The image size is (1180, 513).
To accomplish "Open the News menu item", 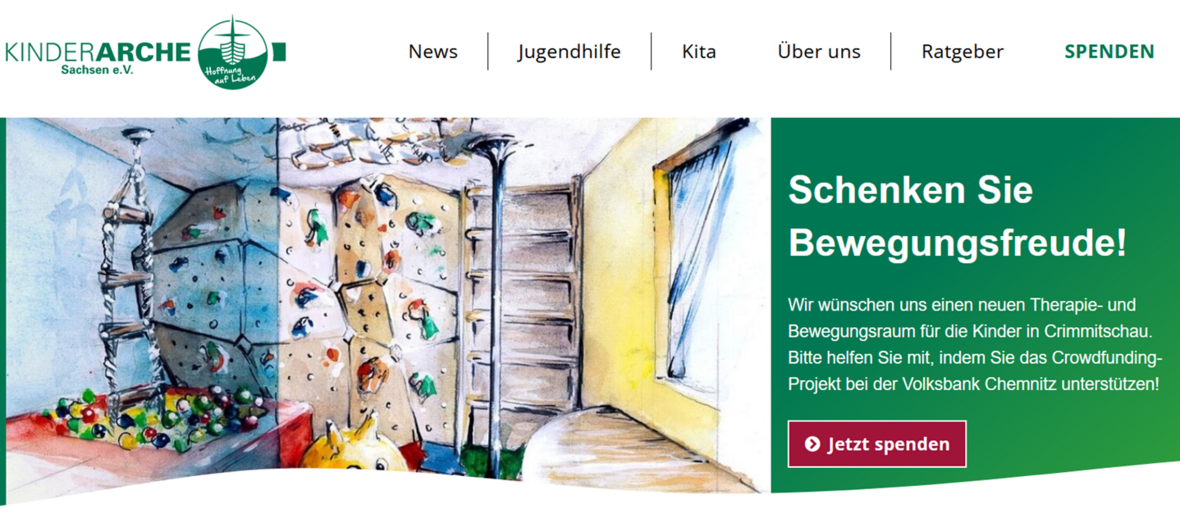I will pos(433,52).
